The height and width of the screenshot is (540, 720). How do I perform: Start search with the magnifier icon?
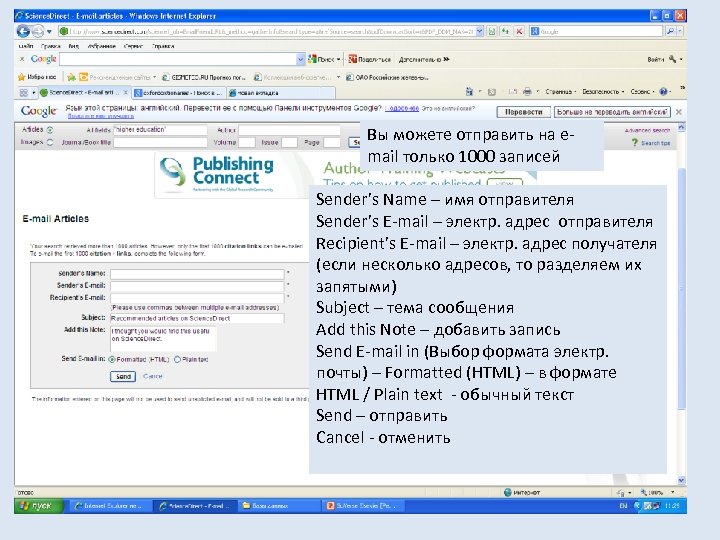pyautogui.click(x=670, y=31)
